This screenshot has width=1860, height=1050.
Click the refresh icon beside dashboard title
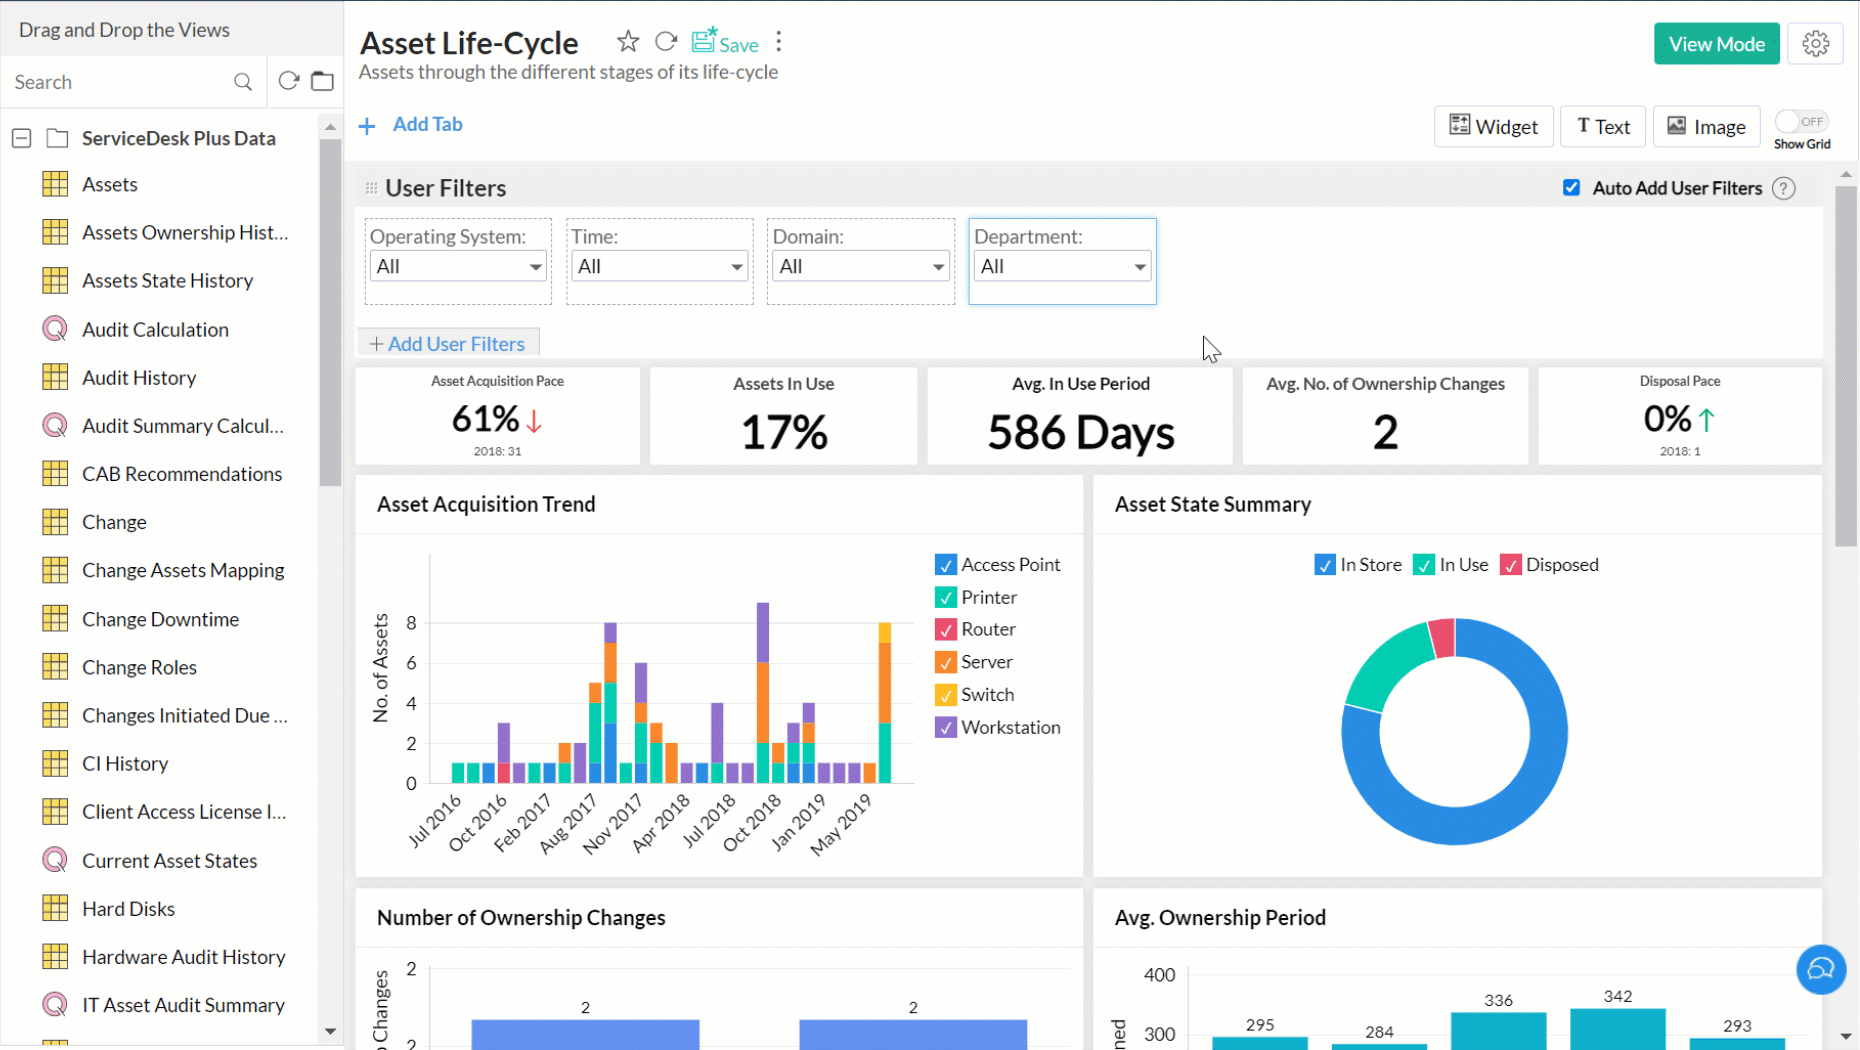[666, 42]
